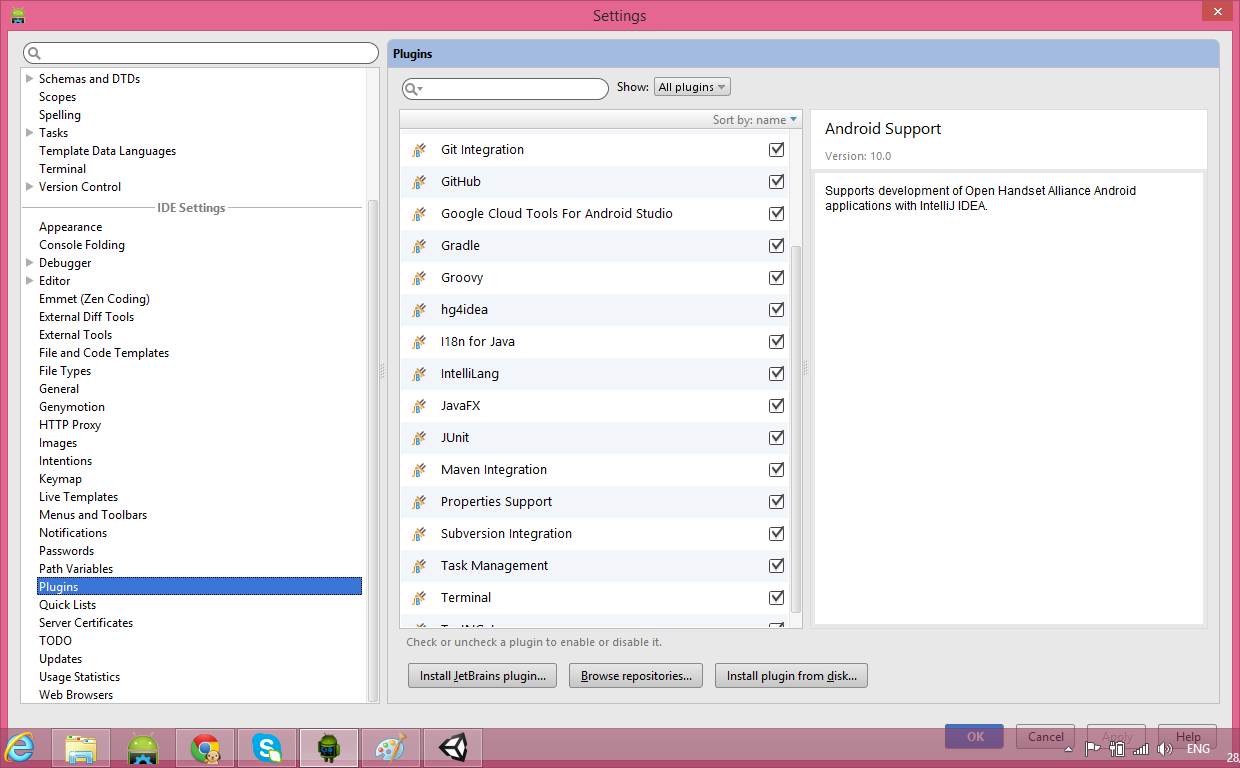
Task: Click the settings tree vertical scrollbar
Action: click(373, 450)
